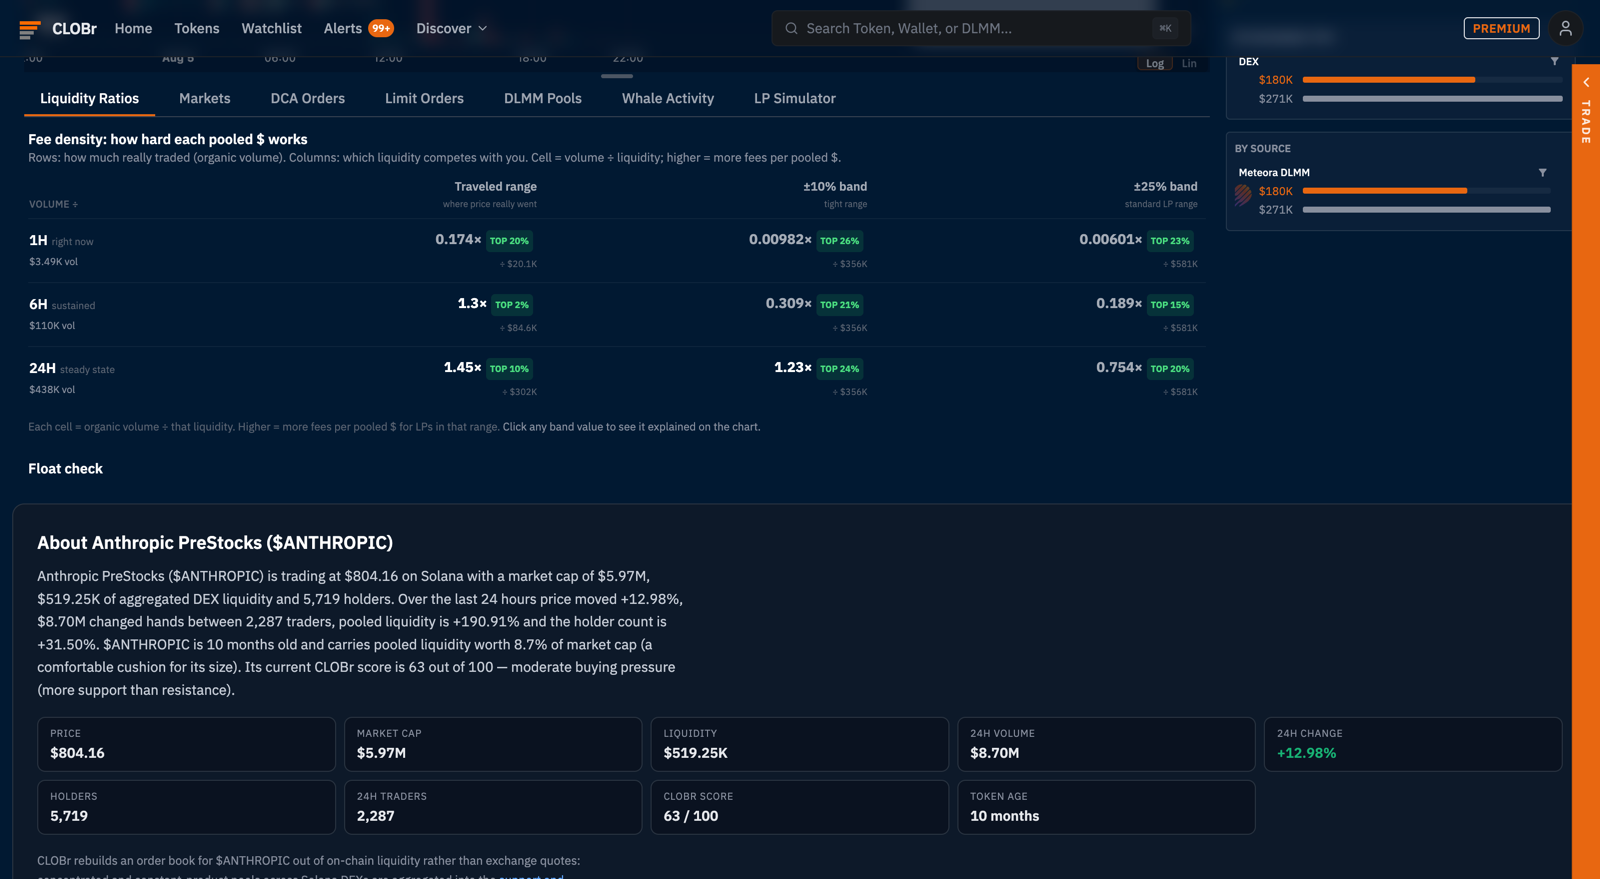This screenshot has width=1600, height=879.
Task: Click the 24H TRADERS 2,287 stat card
Action: (493, 807)
